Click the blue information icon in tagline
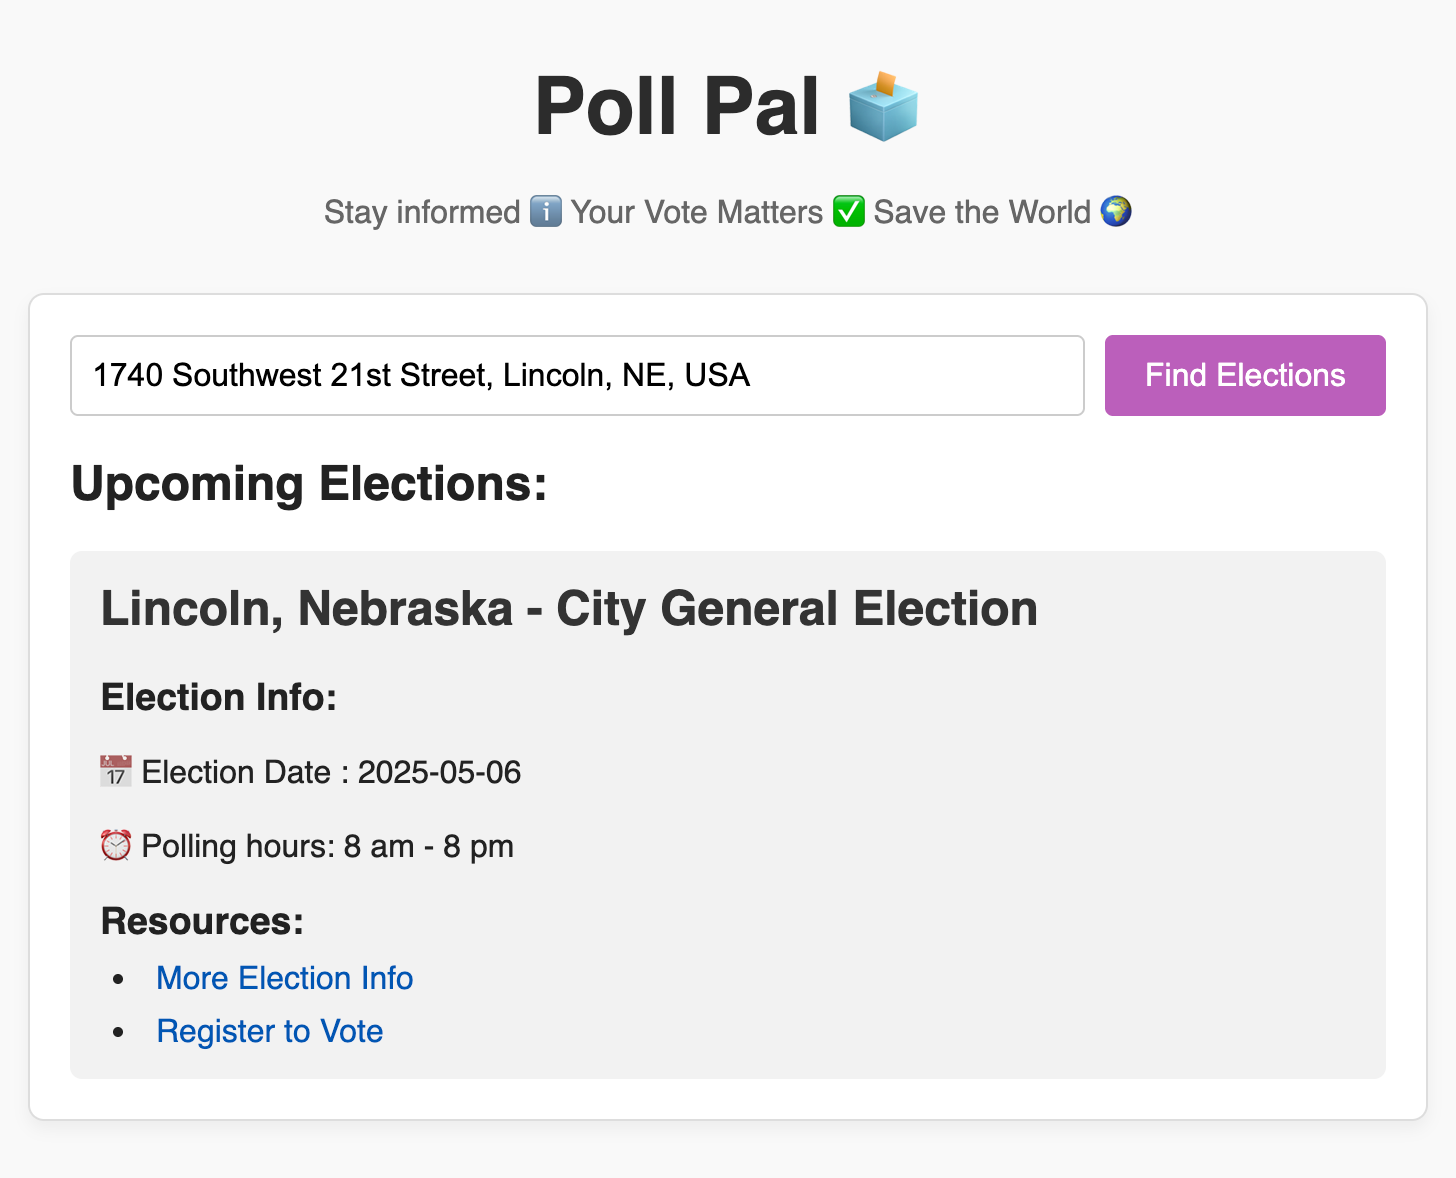Viewport: 1456px width, 1178px height. 545,212
